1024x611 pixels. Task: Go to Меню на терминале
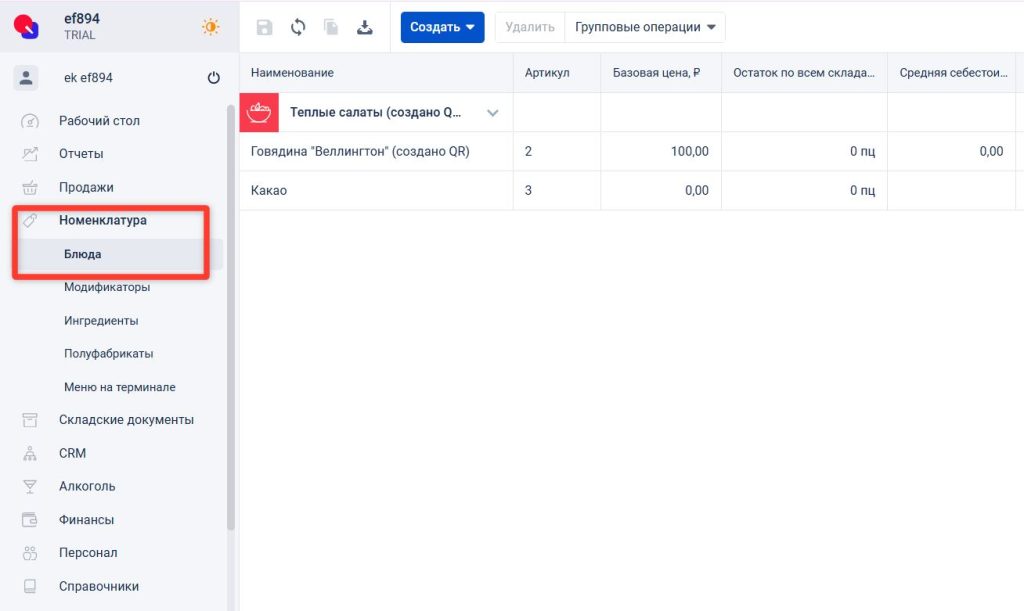click(119, 387)
